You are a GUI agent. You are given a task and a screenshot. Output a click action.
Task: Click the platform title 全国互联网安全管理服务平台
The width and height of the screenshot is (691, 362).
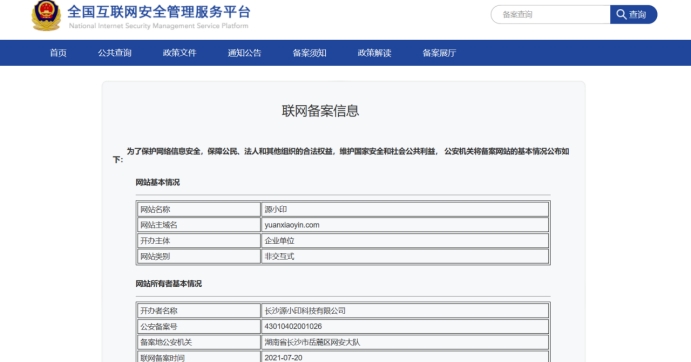click(159, 11)
